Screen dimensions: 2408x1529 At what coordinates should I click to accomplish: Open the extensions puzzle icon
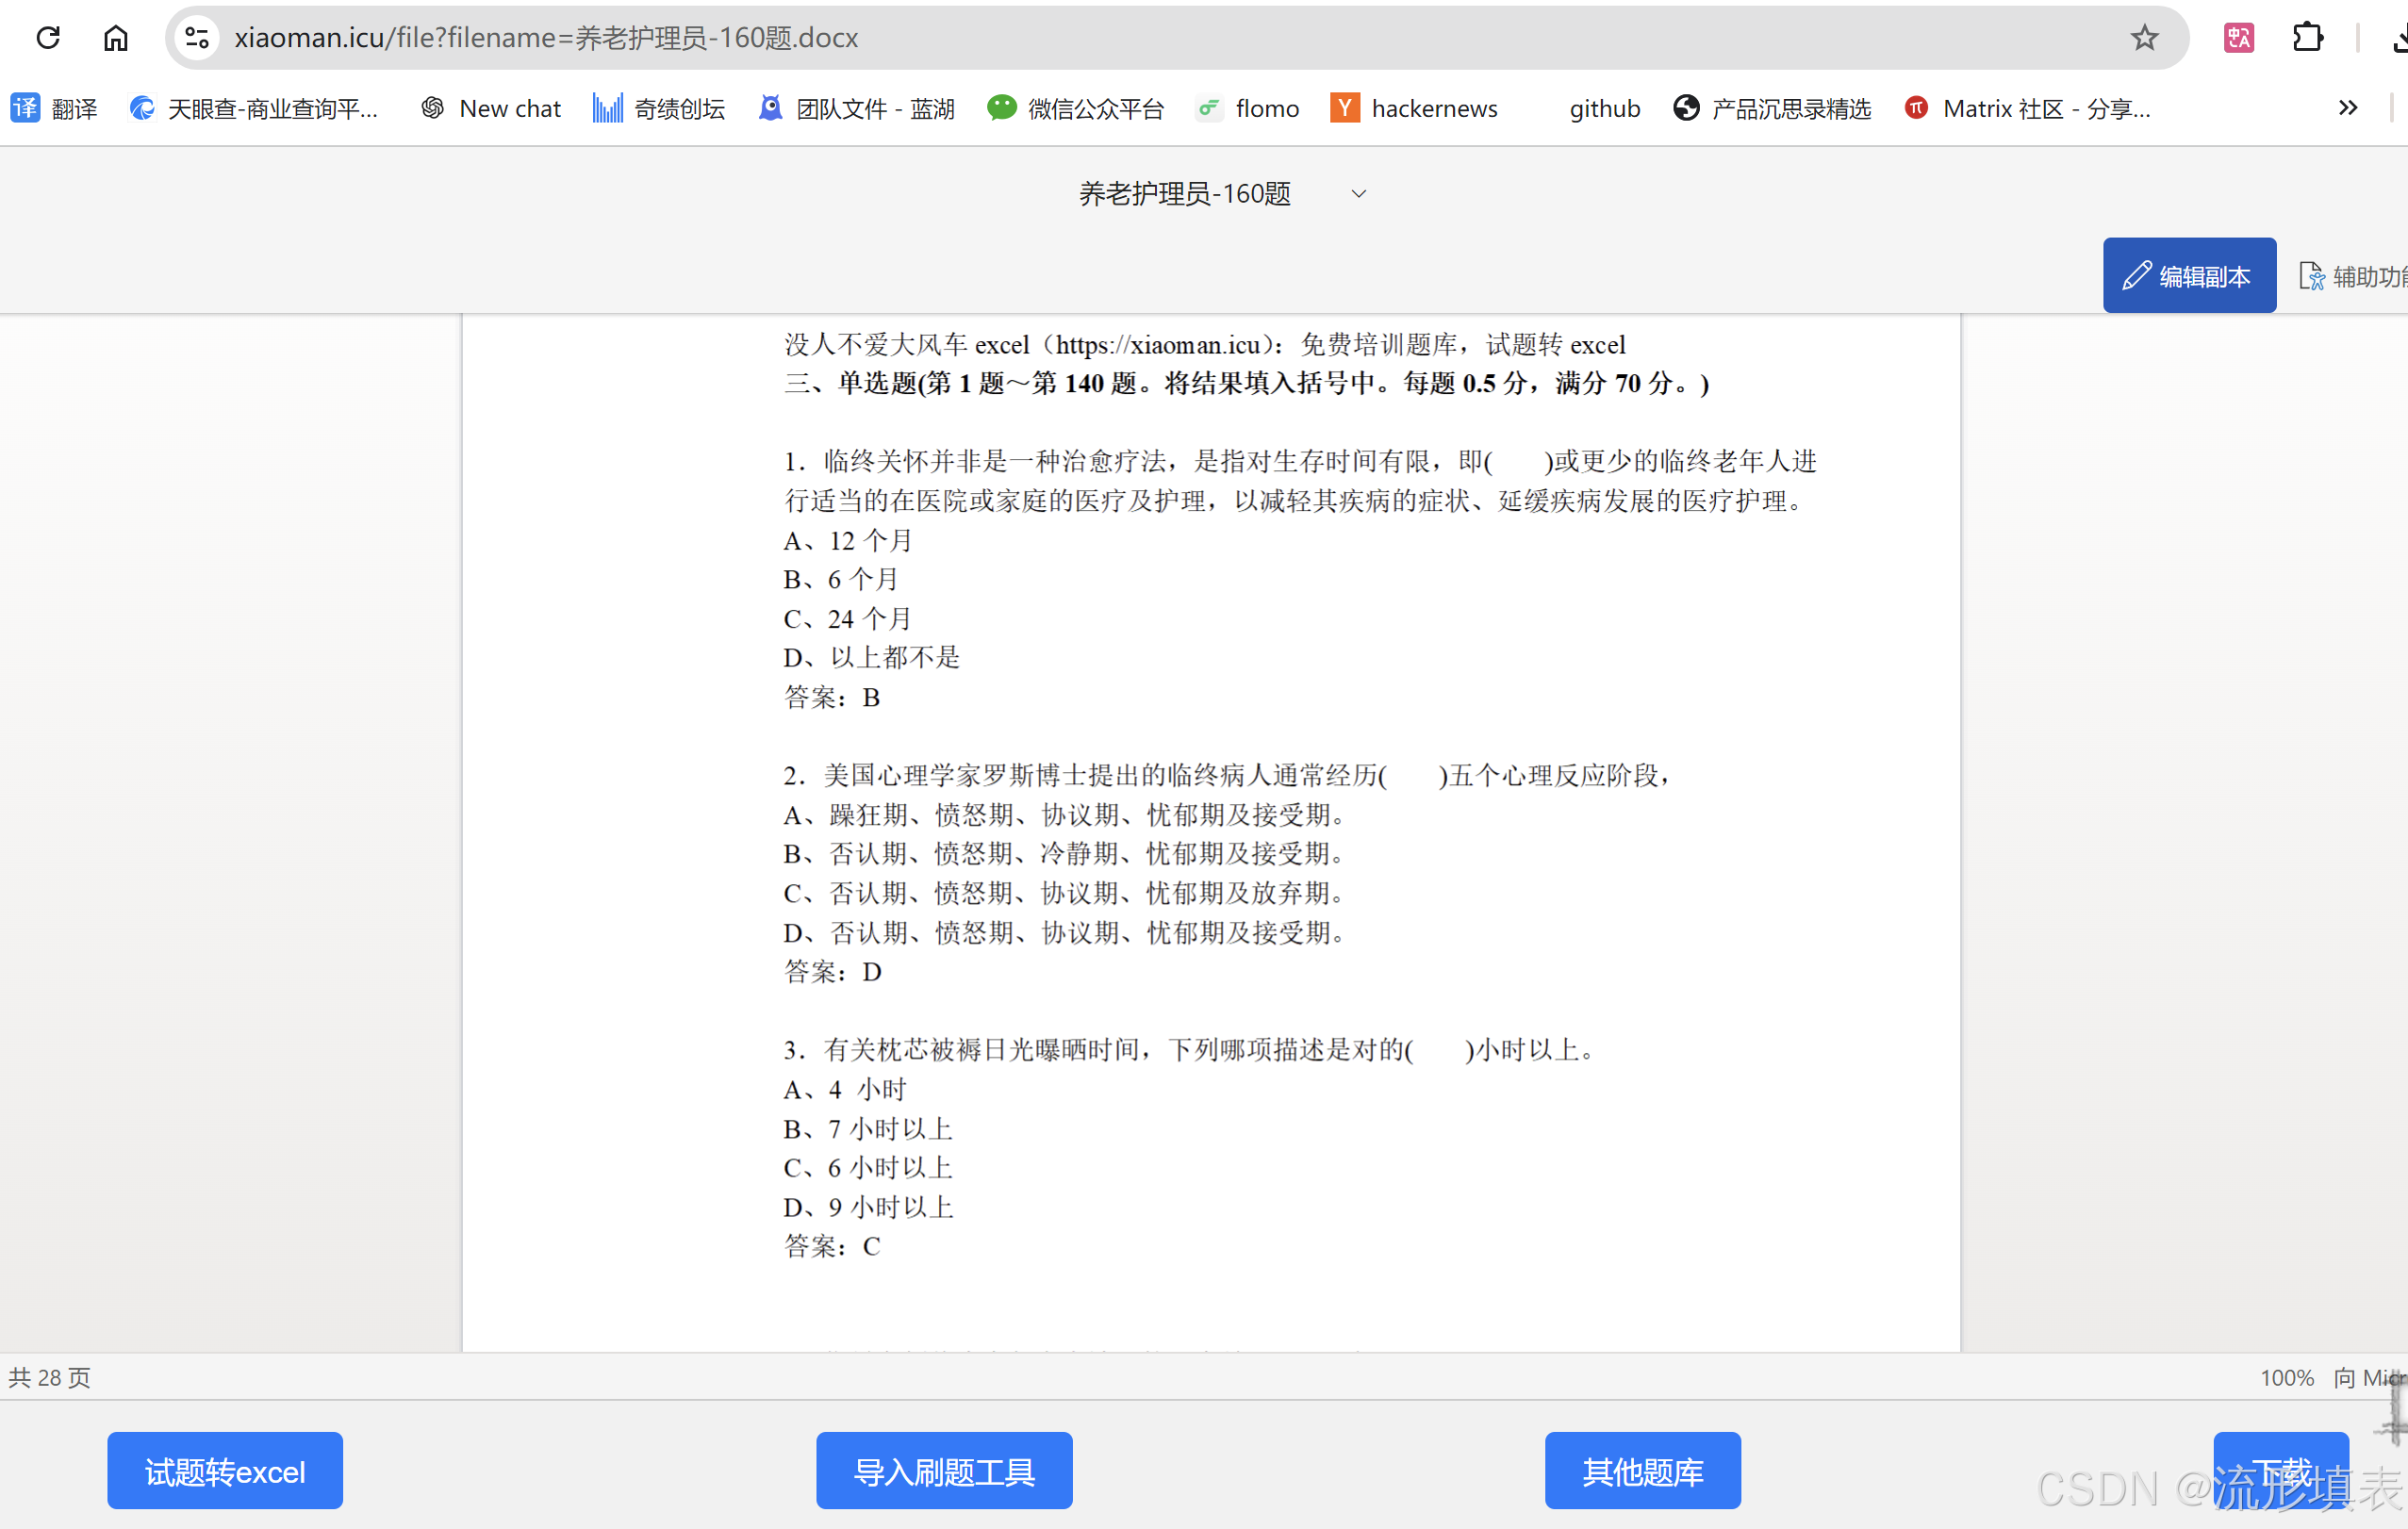[x=2307, y=38]
